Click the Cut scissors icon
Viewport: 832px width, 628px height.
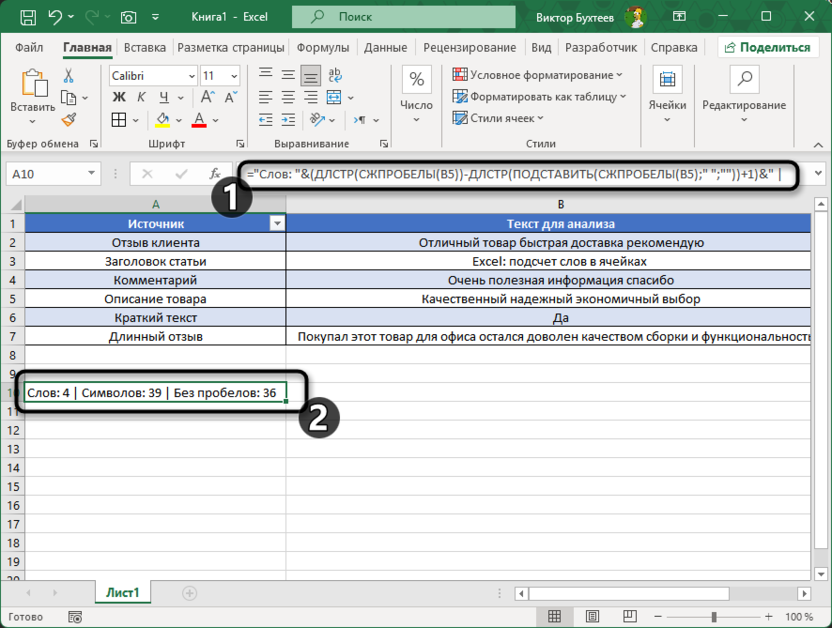[69, 76]
